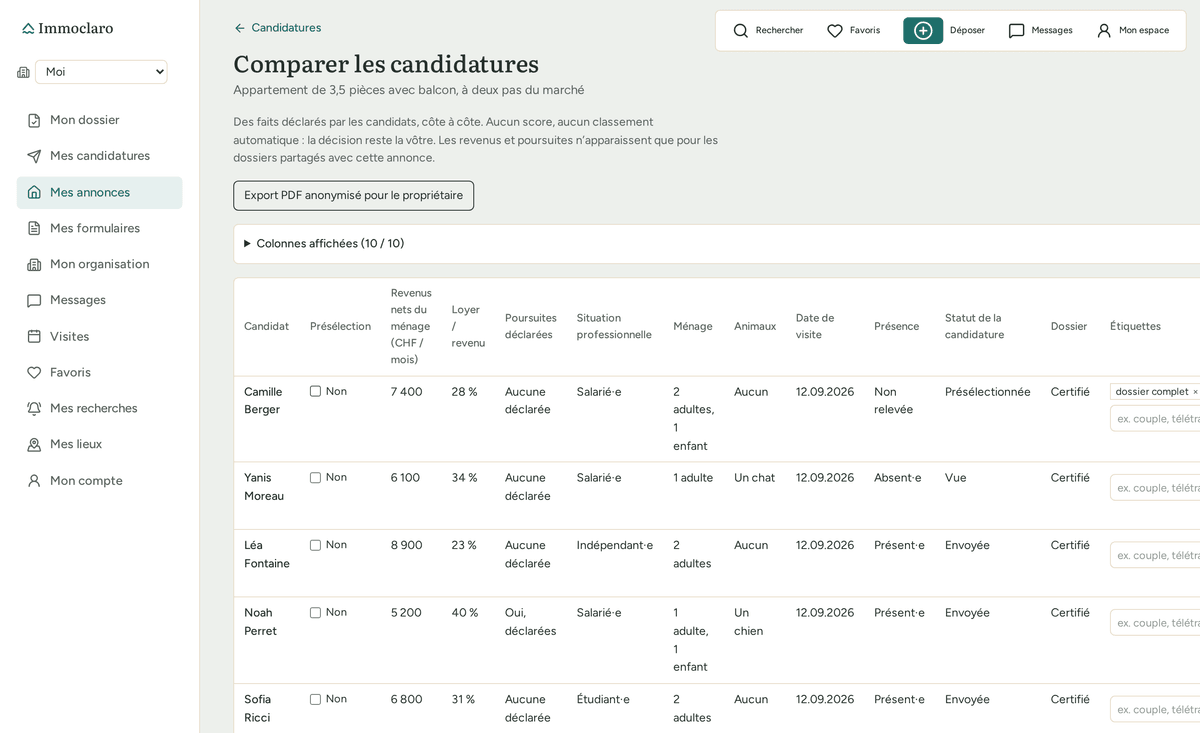The height and width of the screenshot is (733, 1200).
Task: Toggle preselection checkbox for Yanis Moreau
Action: [x=316, y=477]
